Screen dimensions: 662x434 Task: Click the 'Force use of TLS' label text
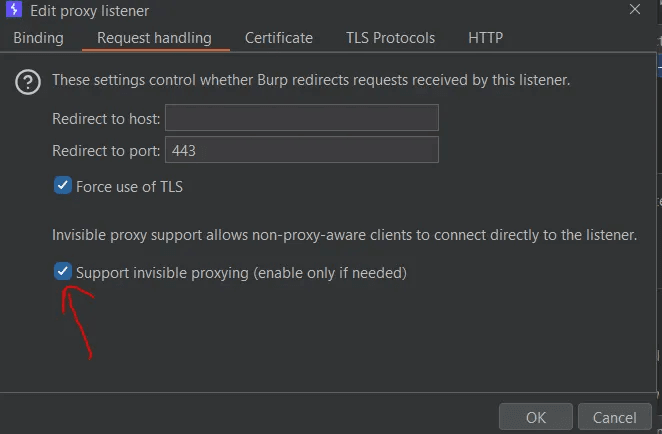(129, 187)
